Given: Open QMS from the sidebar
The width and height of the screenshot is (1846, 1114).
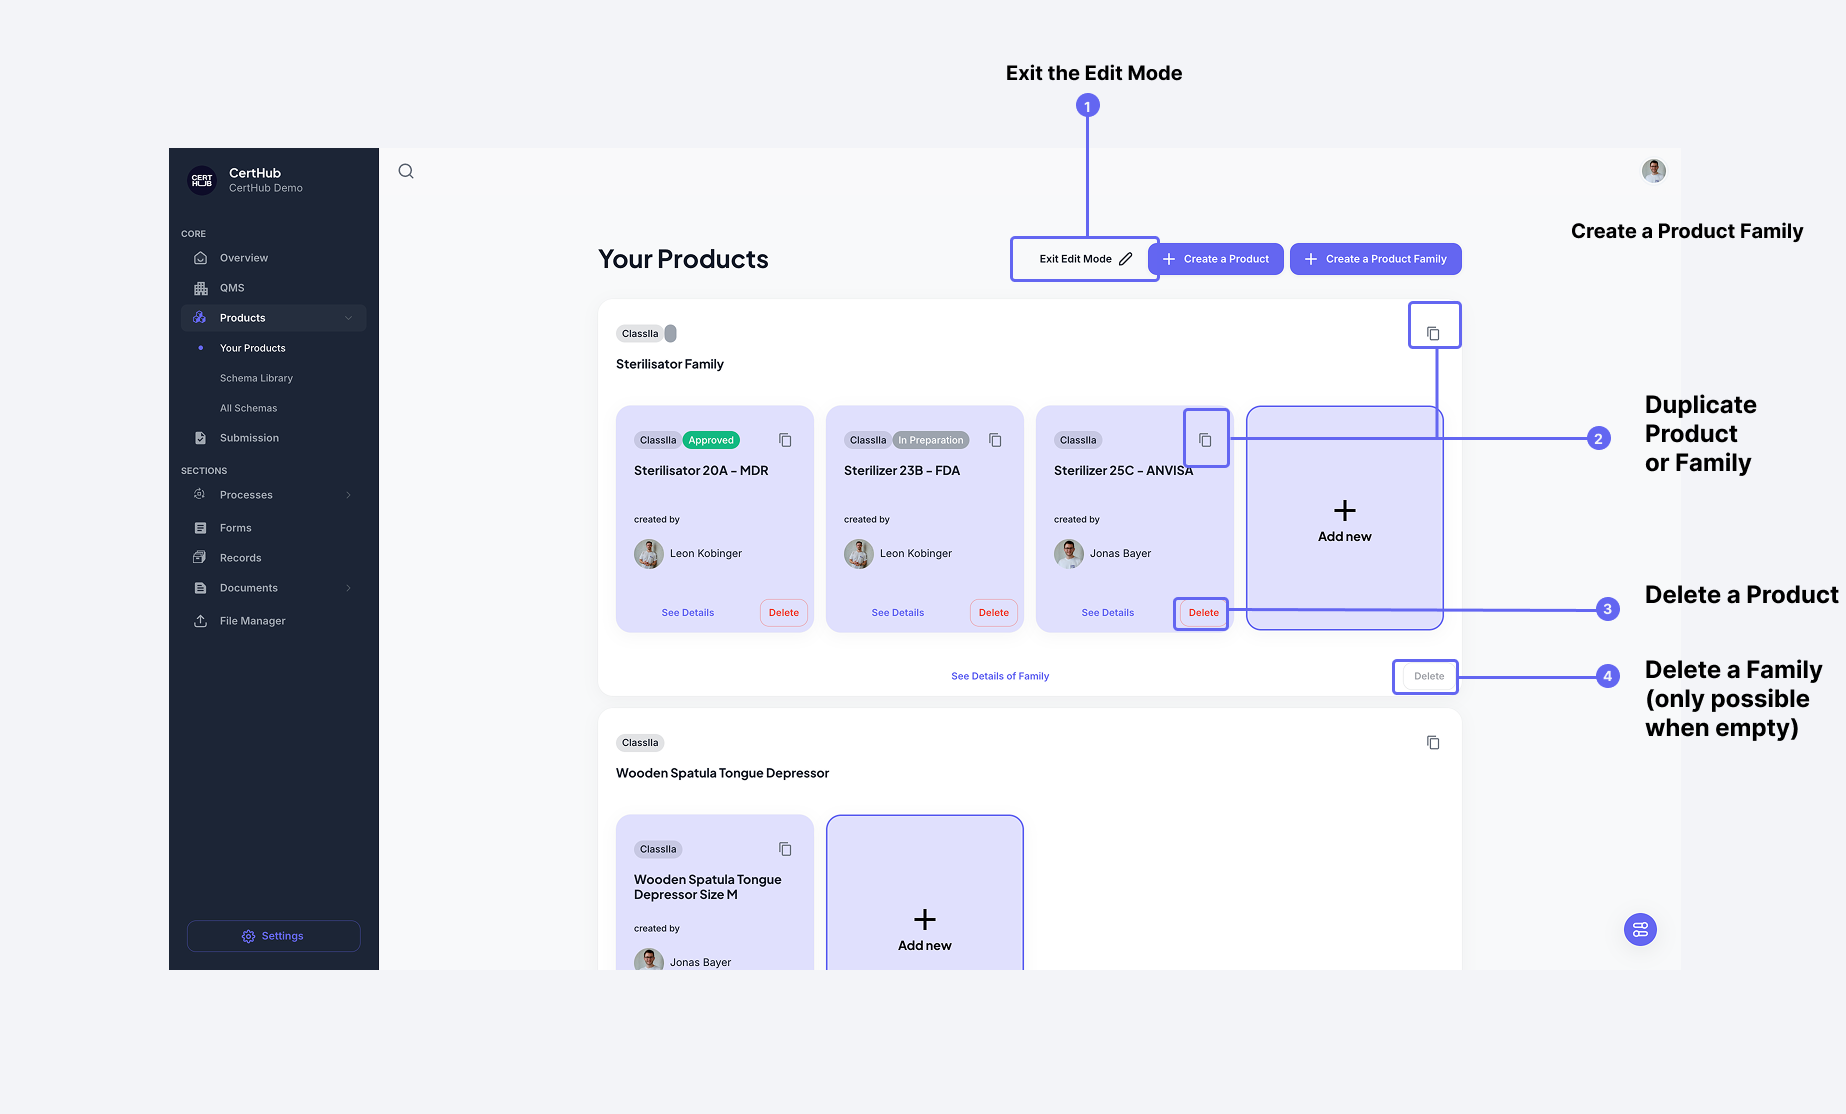Looking at the screenshot, I should [232, 287].
